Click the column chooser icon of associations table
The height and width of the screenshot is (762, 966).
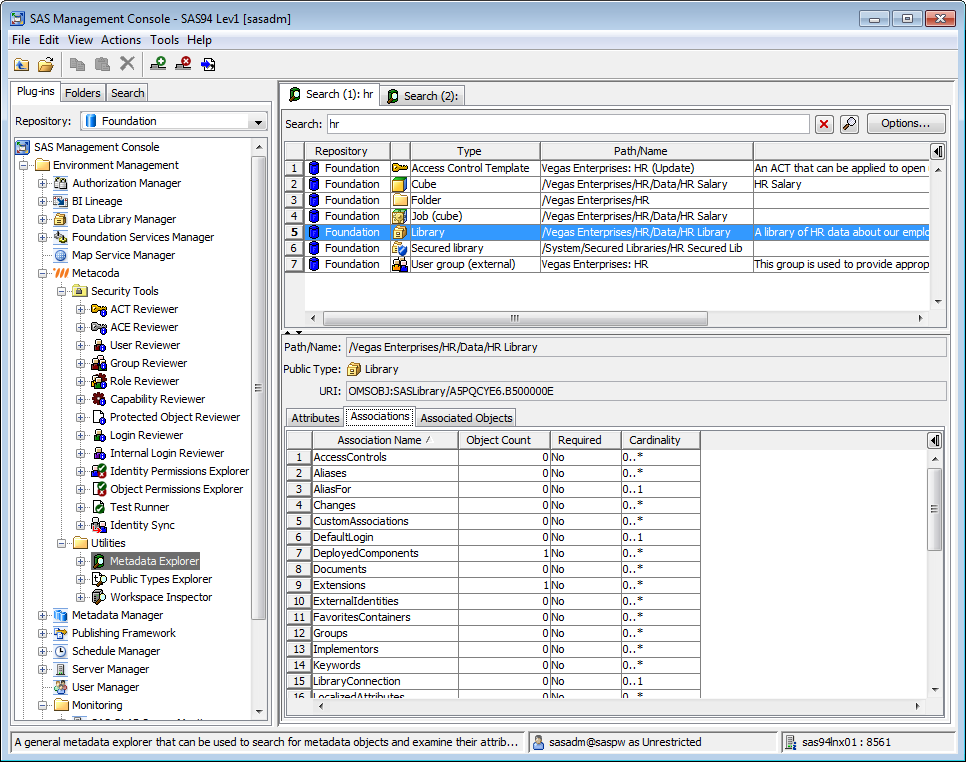point(935,440)
